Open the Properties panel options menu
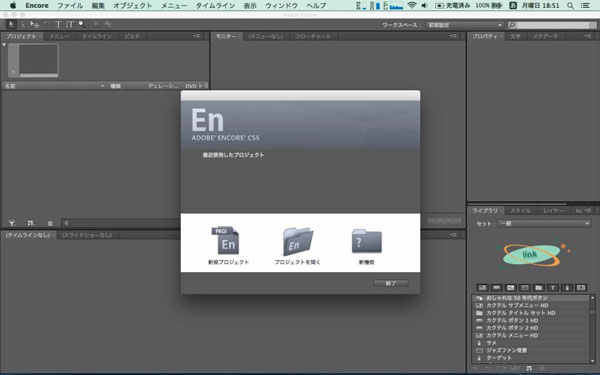Viewport: 600px width, 375px height. 588,36
